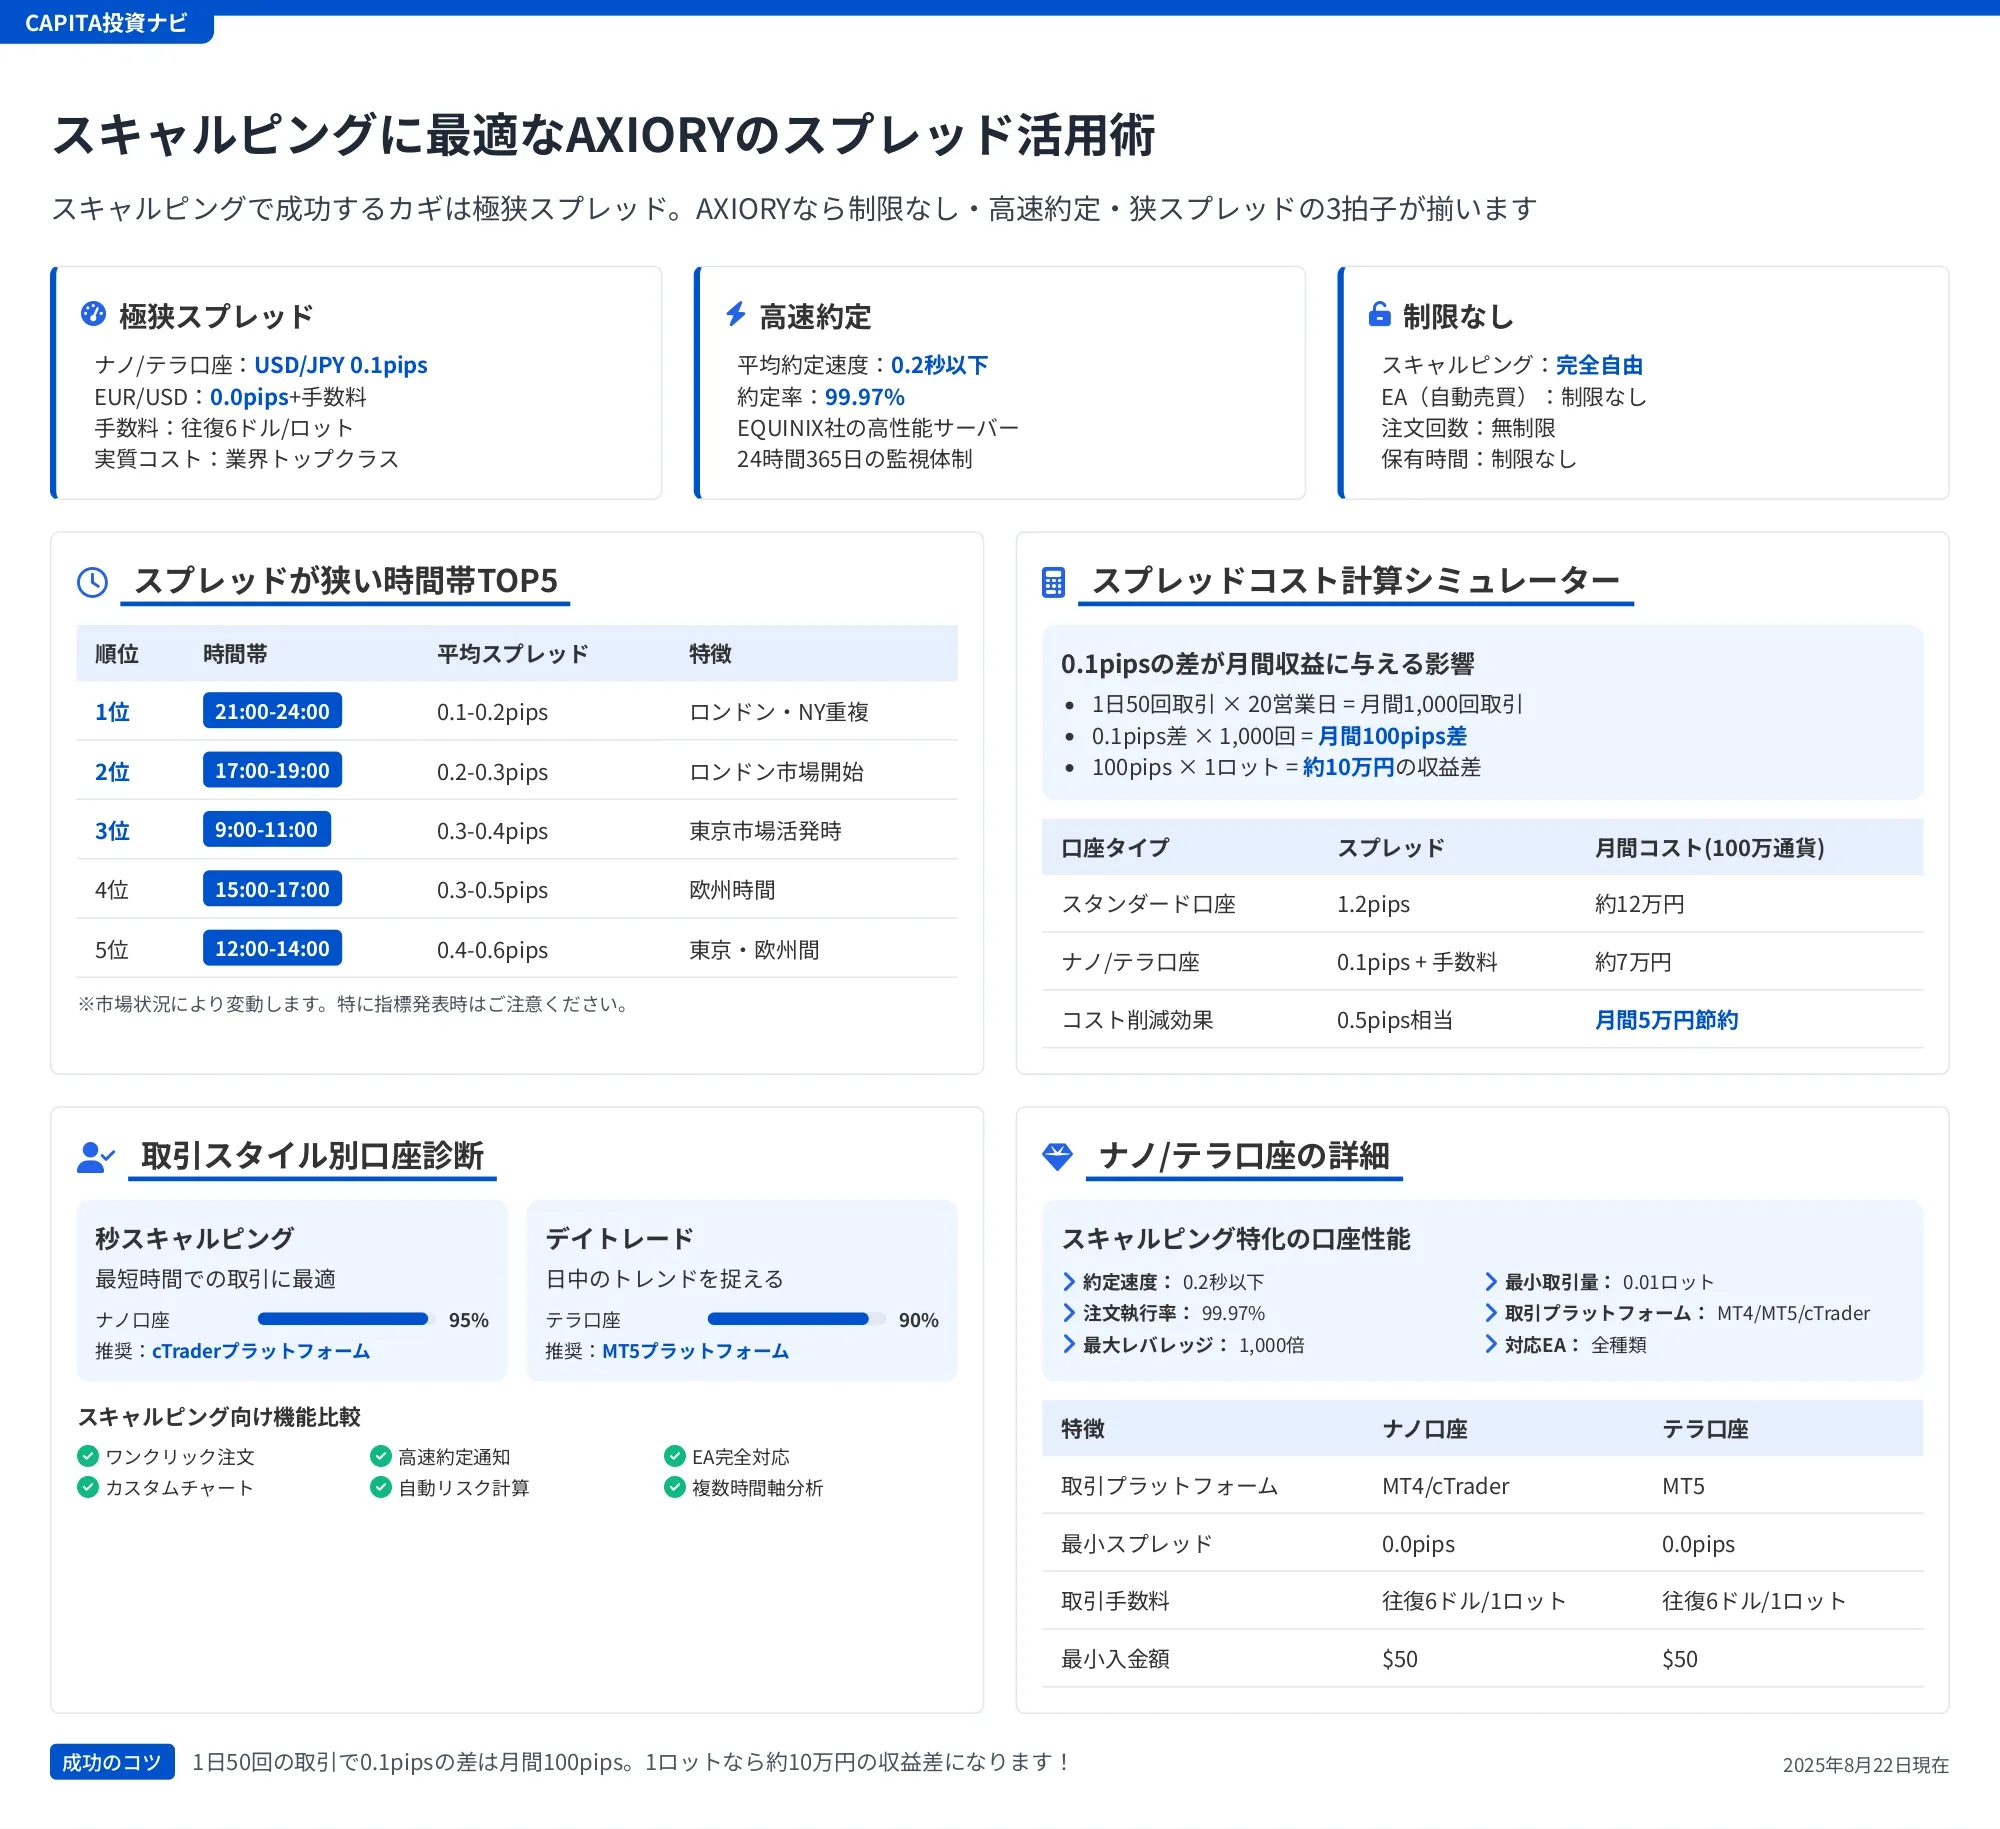Click the green check icon for 自動リスク計算
Screen dimensions: 2000x1829
(x=381, y=1487)
